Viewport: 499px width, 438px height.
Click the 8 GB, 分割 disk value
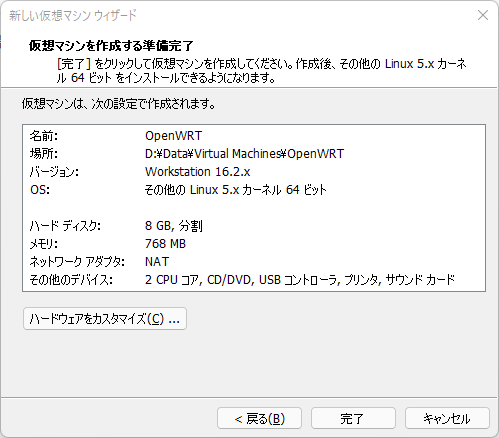(x=174, y=226)
